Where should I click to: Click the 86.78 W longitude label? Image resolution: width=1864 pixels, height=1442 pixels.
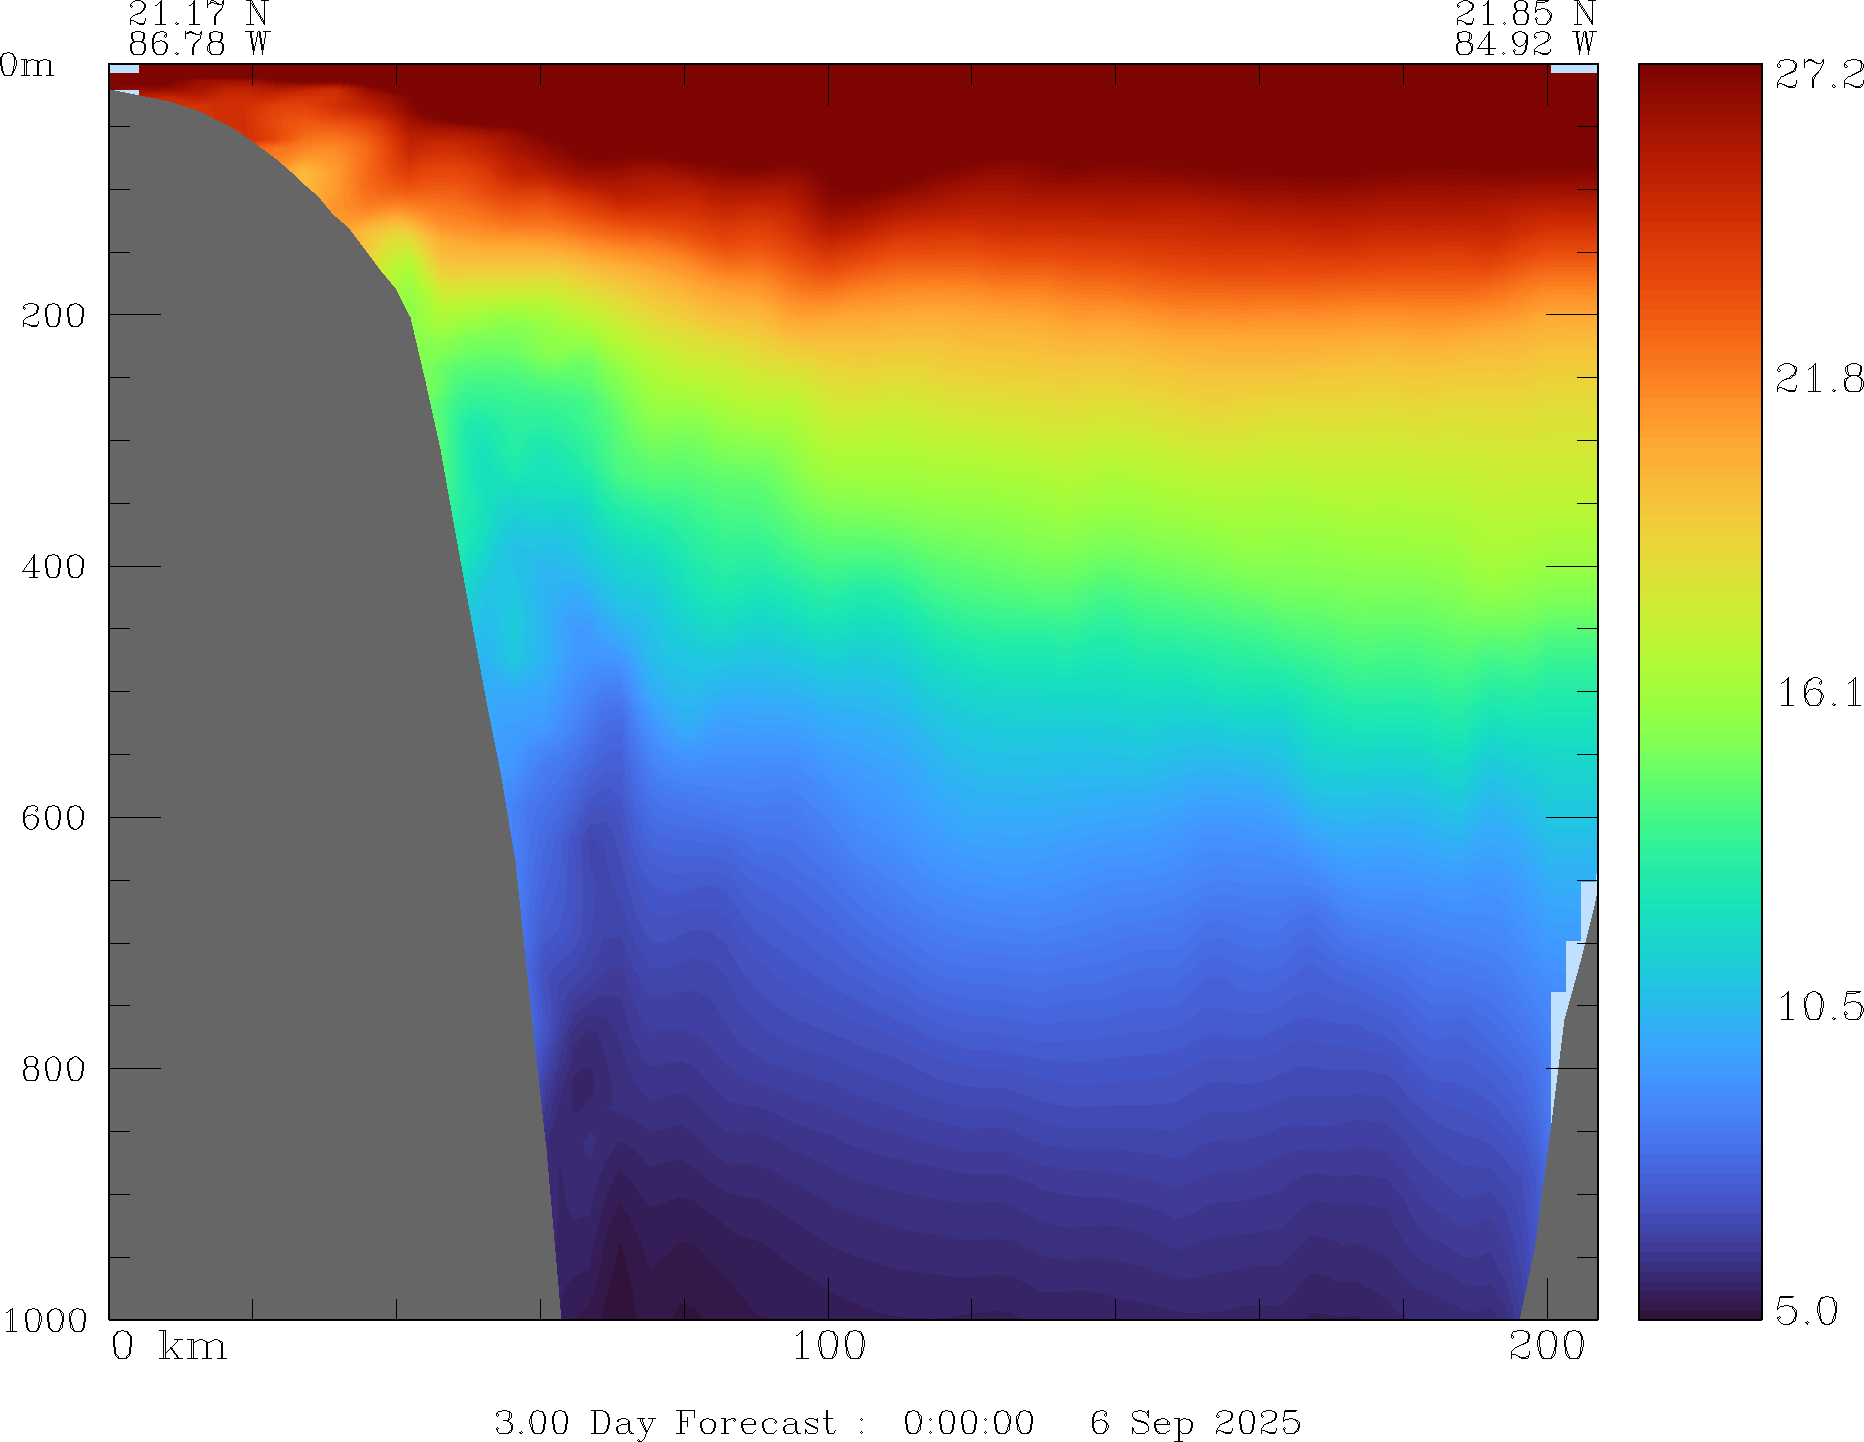(198, 44)
